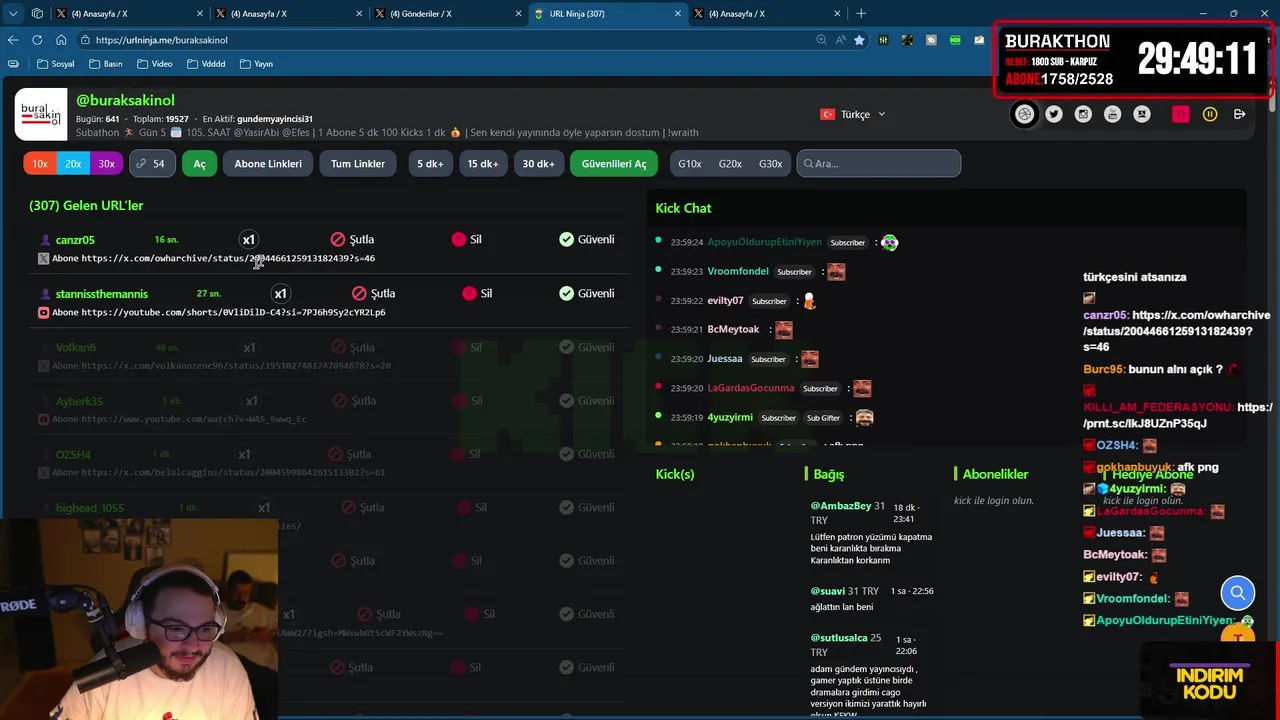
Task: Open the Vdddd bookmarks folder
Action: click(x=206, y=64)
